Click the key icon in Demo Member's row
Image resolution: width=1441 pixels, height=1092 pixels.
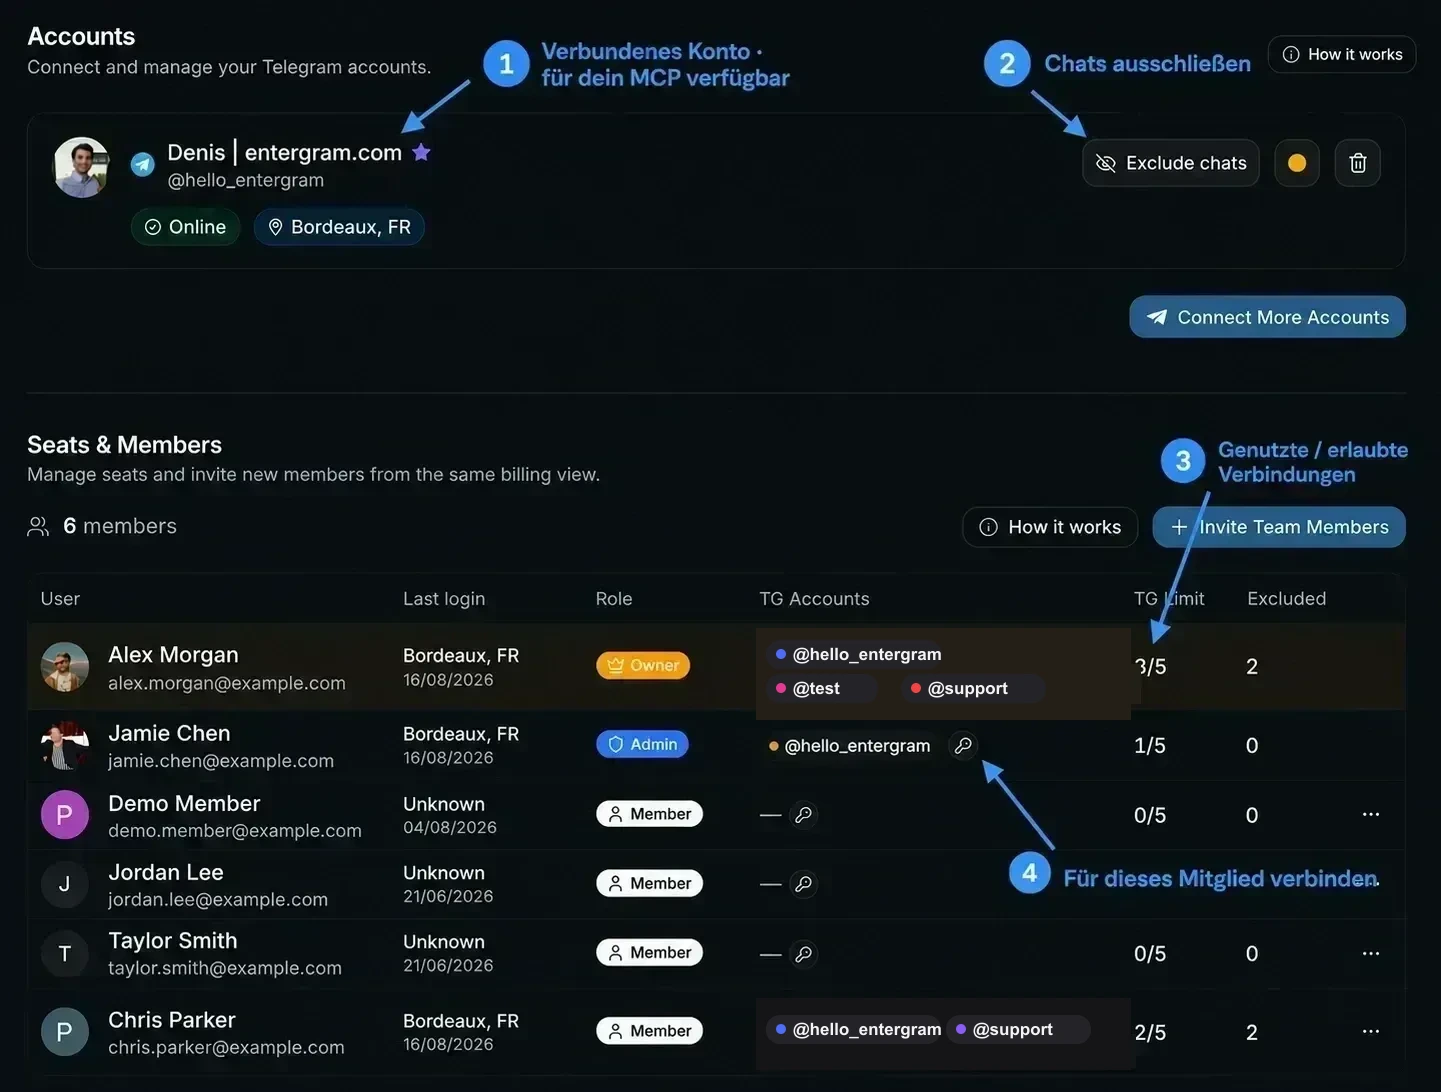pos(803,815)
